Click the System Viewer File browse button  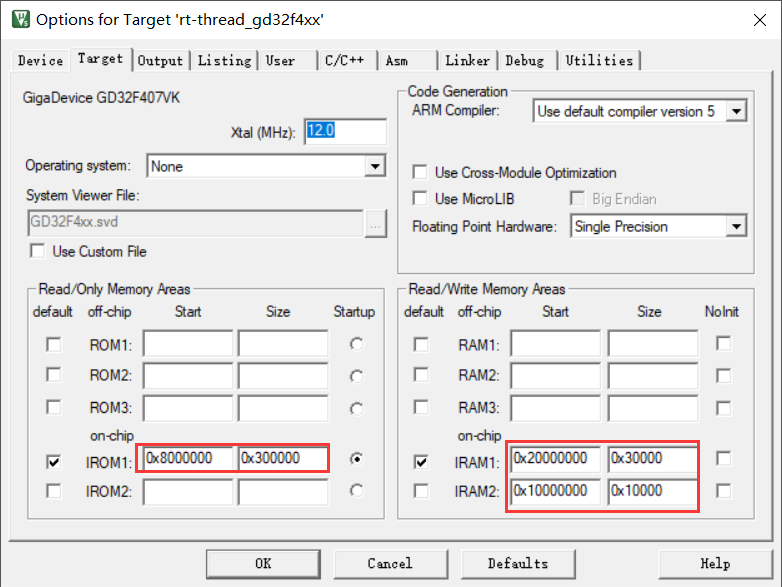tap(375, 222)
